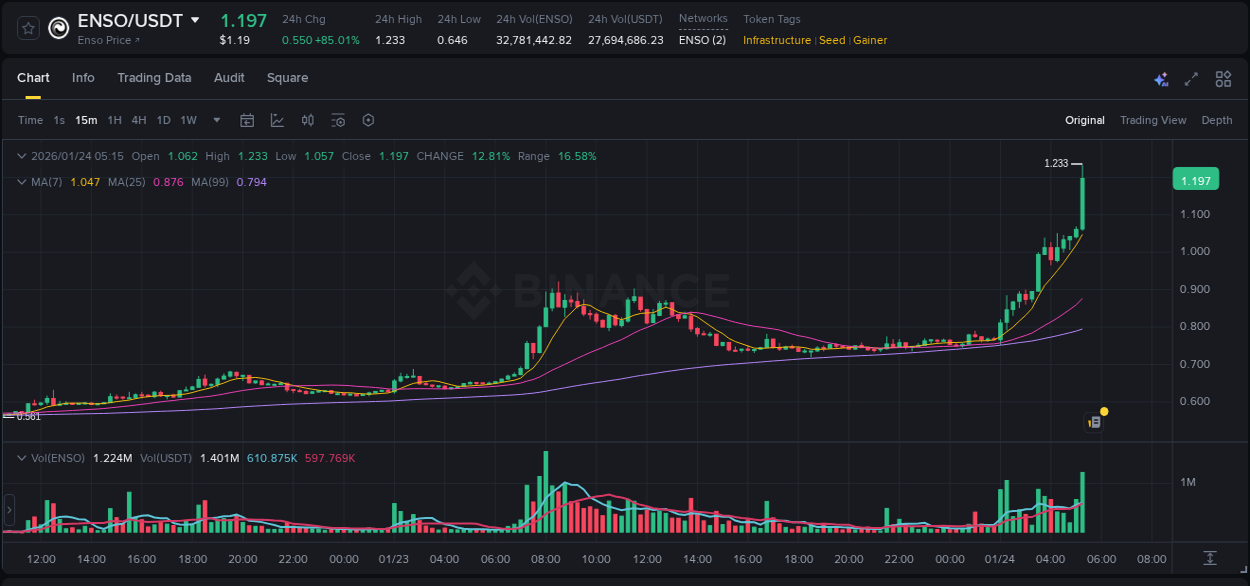
Task: Open the ENSO/USDT pair selector dropdown
Action: 195,19
